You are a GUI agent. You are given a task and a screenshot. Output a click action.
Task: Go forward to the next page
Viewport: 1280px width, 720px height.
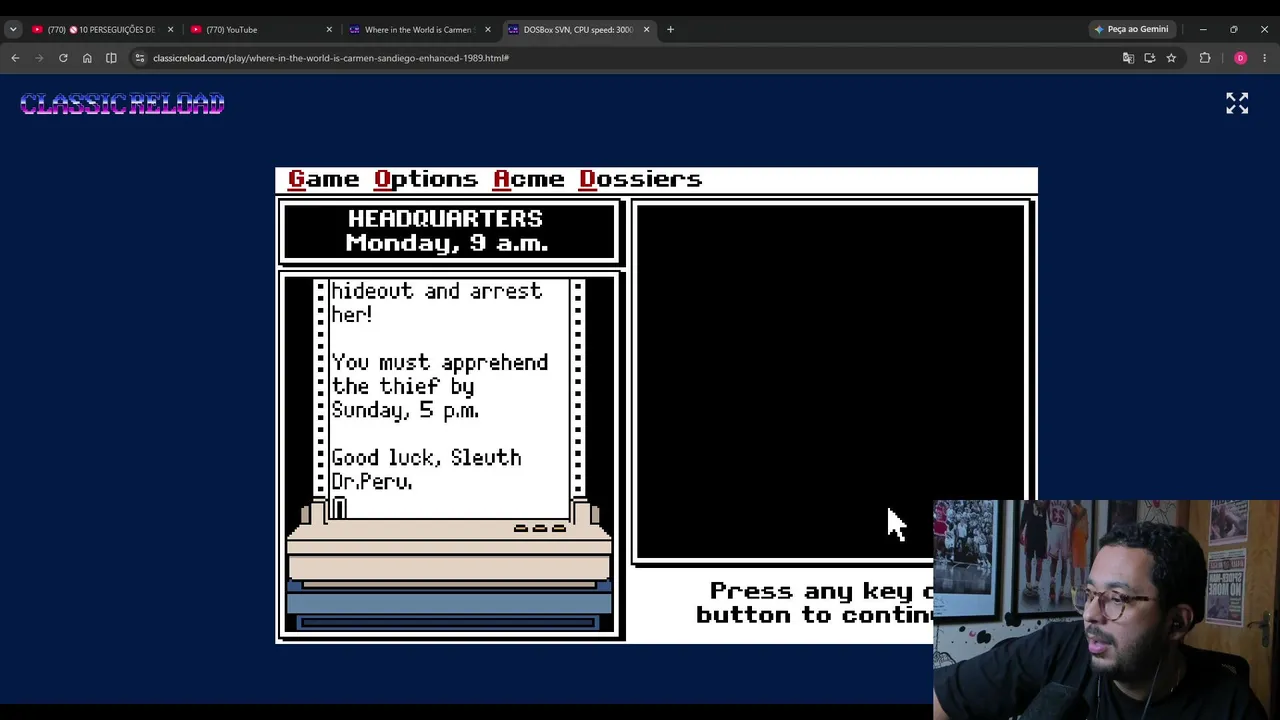point(39,58)
